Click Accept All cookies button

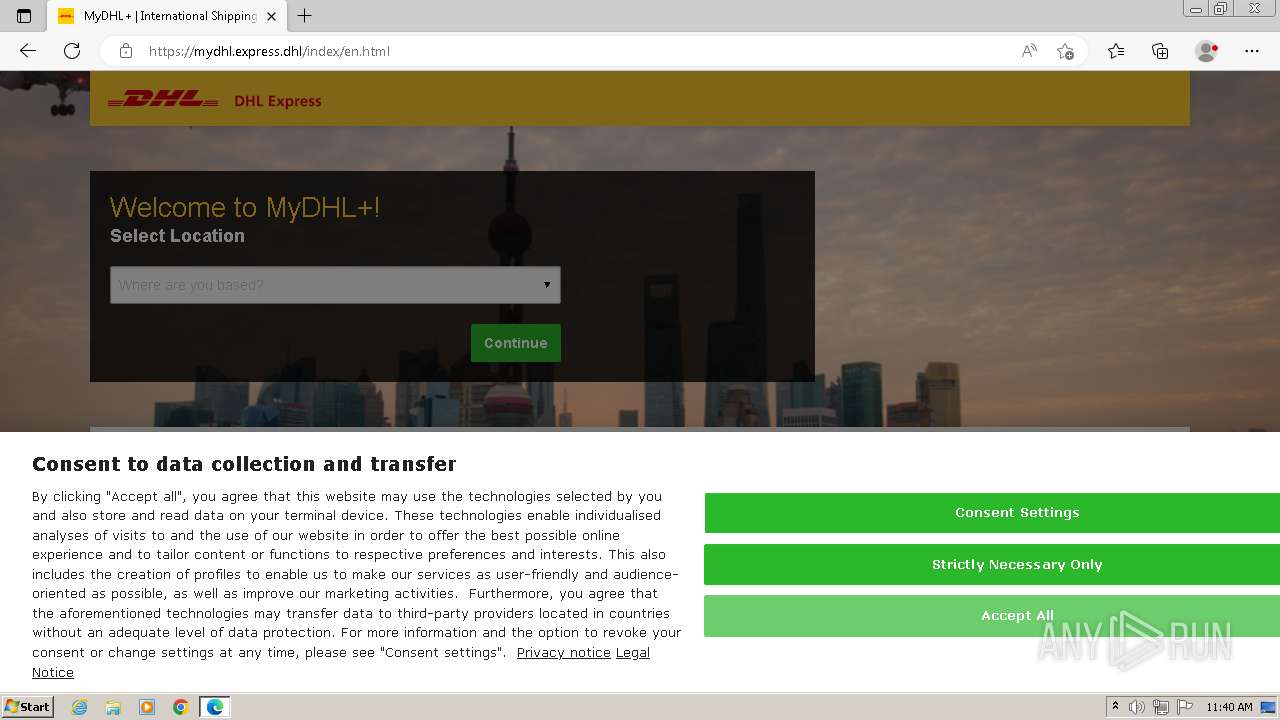[992, 616]
